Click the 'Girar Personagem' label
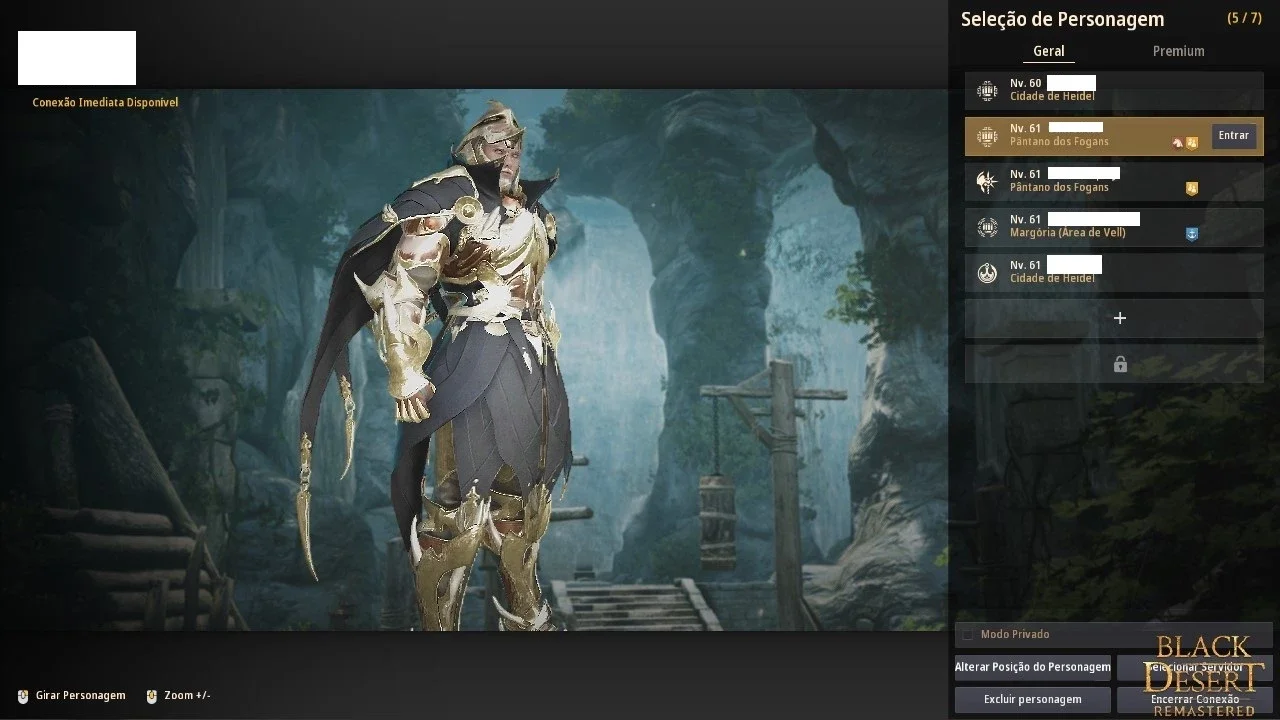This screenshot has height=720, width=1280. pyautogui.click(x=81, y=696)
